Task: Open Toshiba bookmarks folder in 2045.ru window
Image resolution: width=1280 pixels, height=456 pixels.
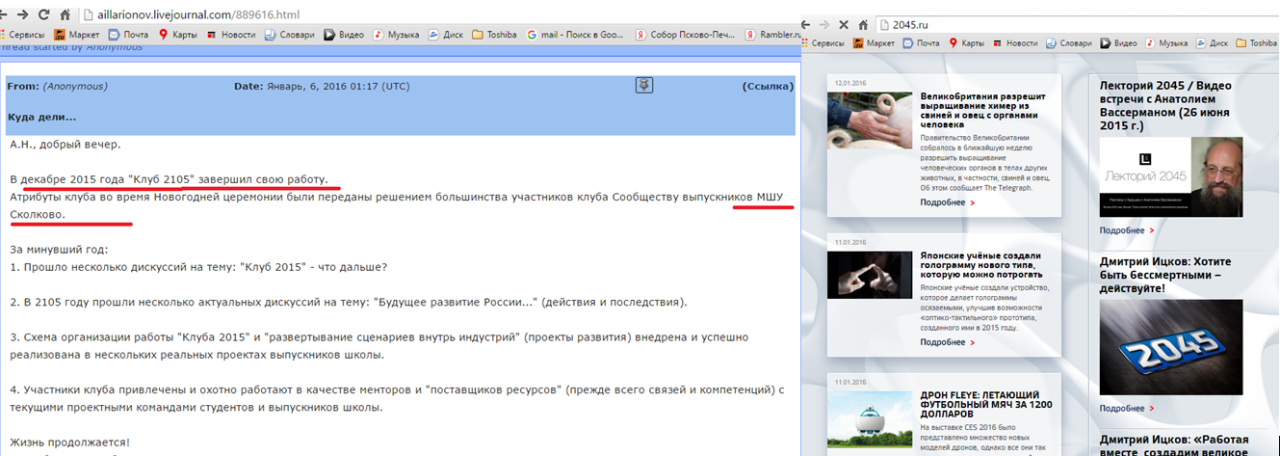Action: [1257, 43]
